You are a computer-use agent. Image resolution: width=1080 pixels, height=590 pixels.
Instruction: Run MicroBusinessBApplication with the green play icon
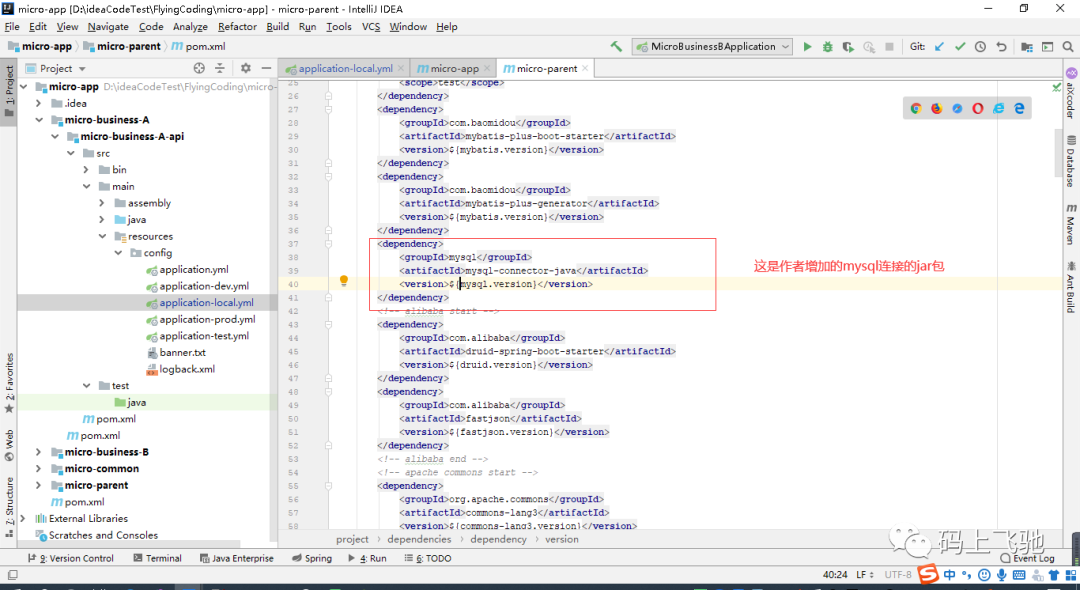point(807,47)
